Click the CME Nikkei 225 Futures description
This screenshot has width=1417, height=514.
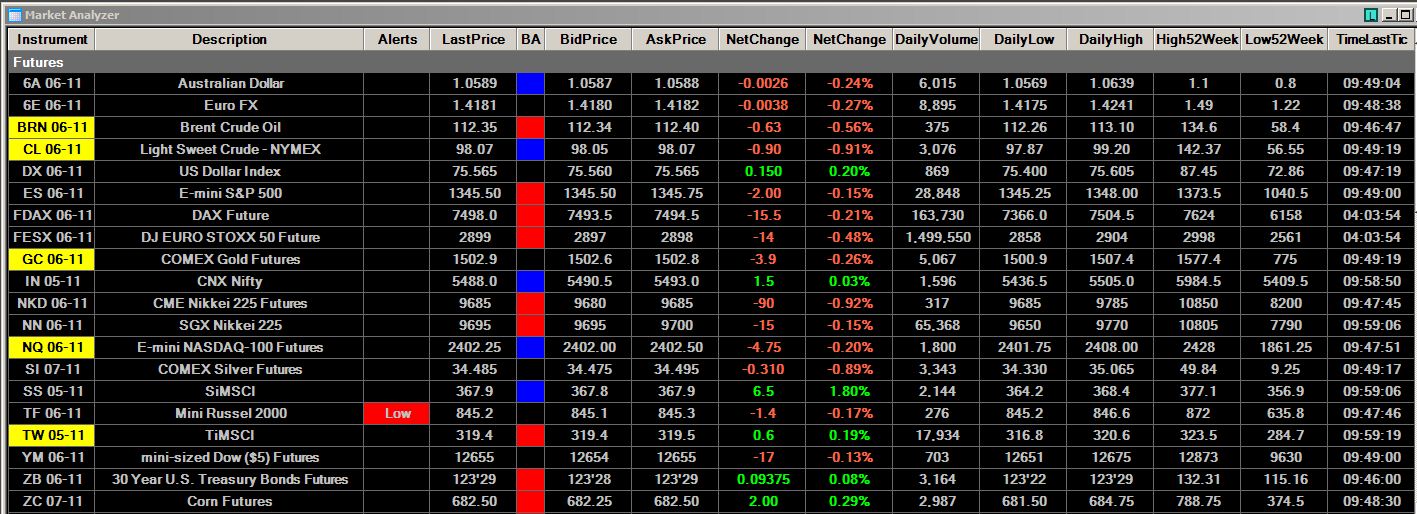[230, 303]
